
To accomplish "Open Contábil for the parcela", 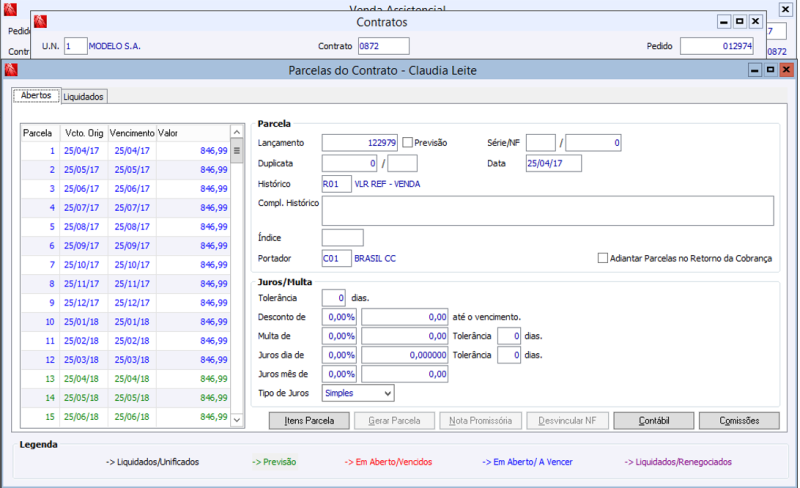I will (x=653, y=421).
